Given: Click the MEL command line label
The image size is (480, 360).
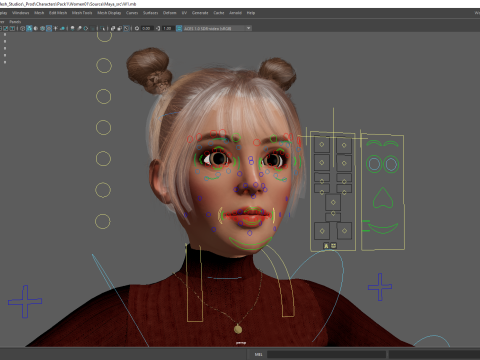Looking at the screenshot, I should coord(258,354).
